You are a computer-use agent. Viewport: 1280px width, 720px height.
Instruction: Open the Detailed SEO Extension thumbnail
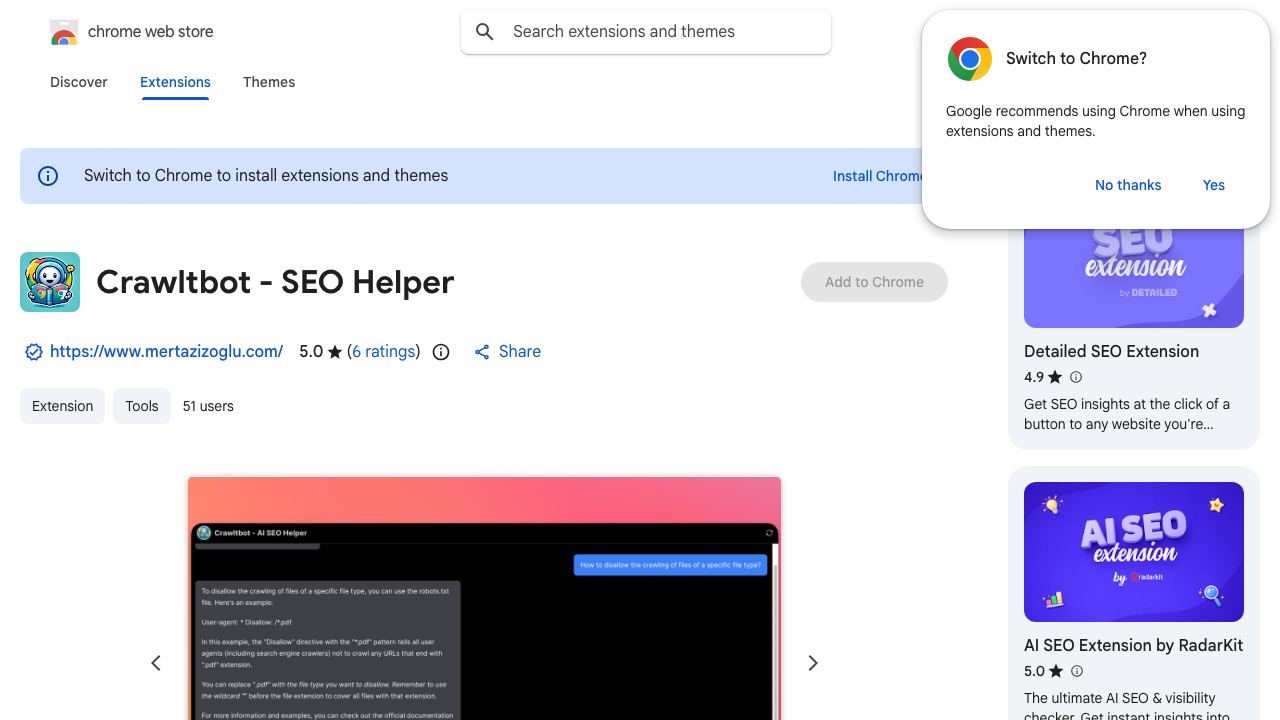1134,277
